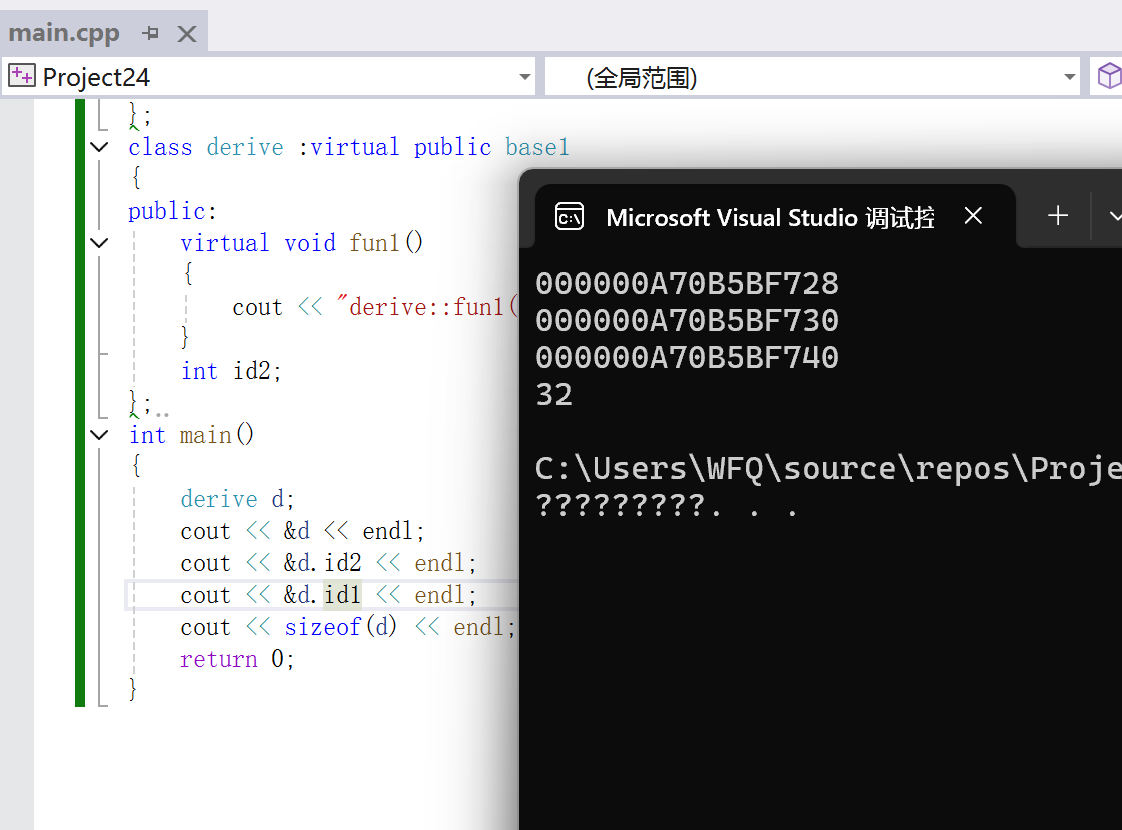This screenshot has height=830, width=1122.
Task: Click the 'cout << &d << endl;' line
Action: [302, 532]
